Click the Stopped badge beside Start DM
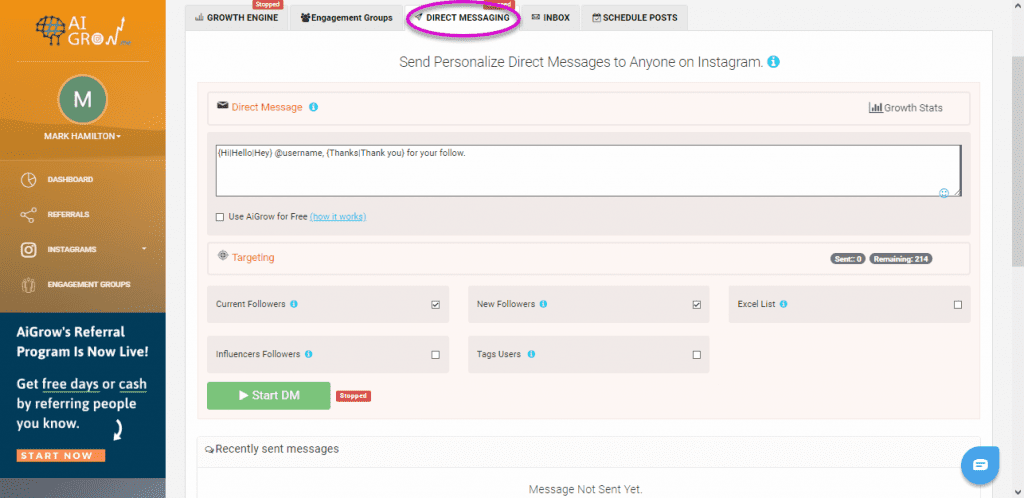 (353, 396)
